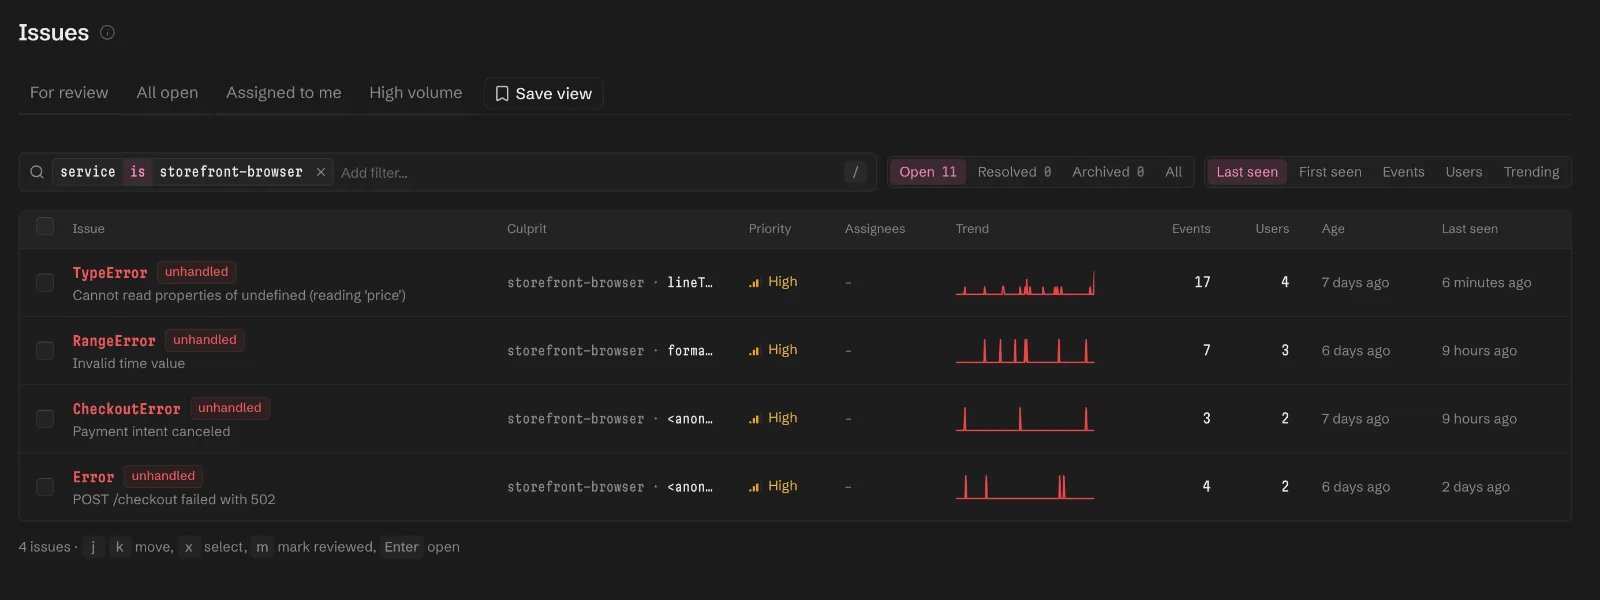This screenshot has height=600, width=1600.
Task: Open the CheckoutError issue
Action: [x=127, y=409]
